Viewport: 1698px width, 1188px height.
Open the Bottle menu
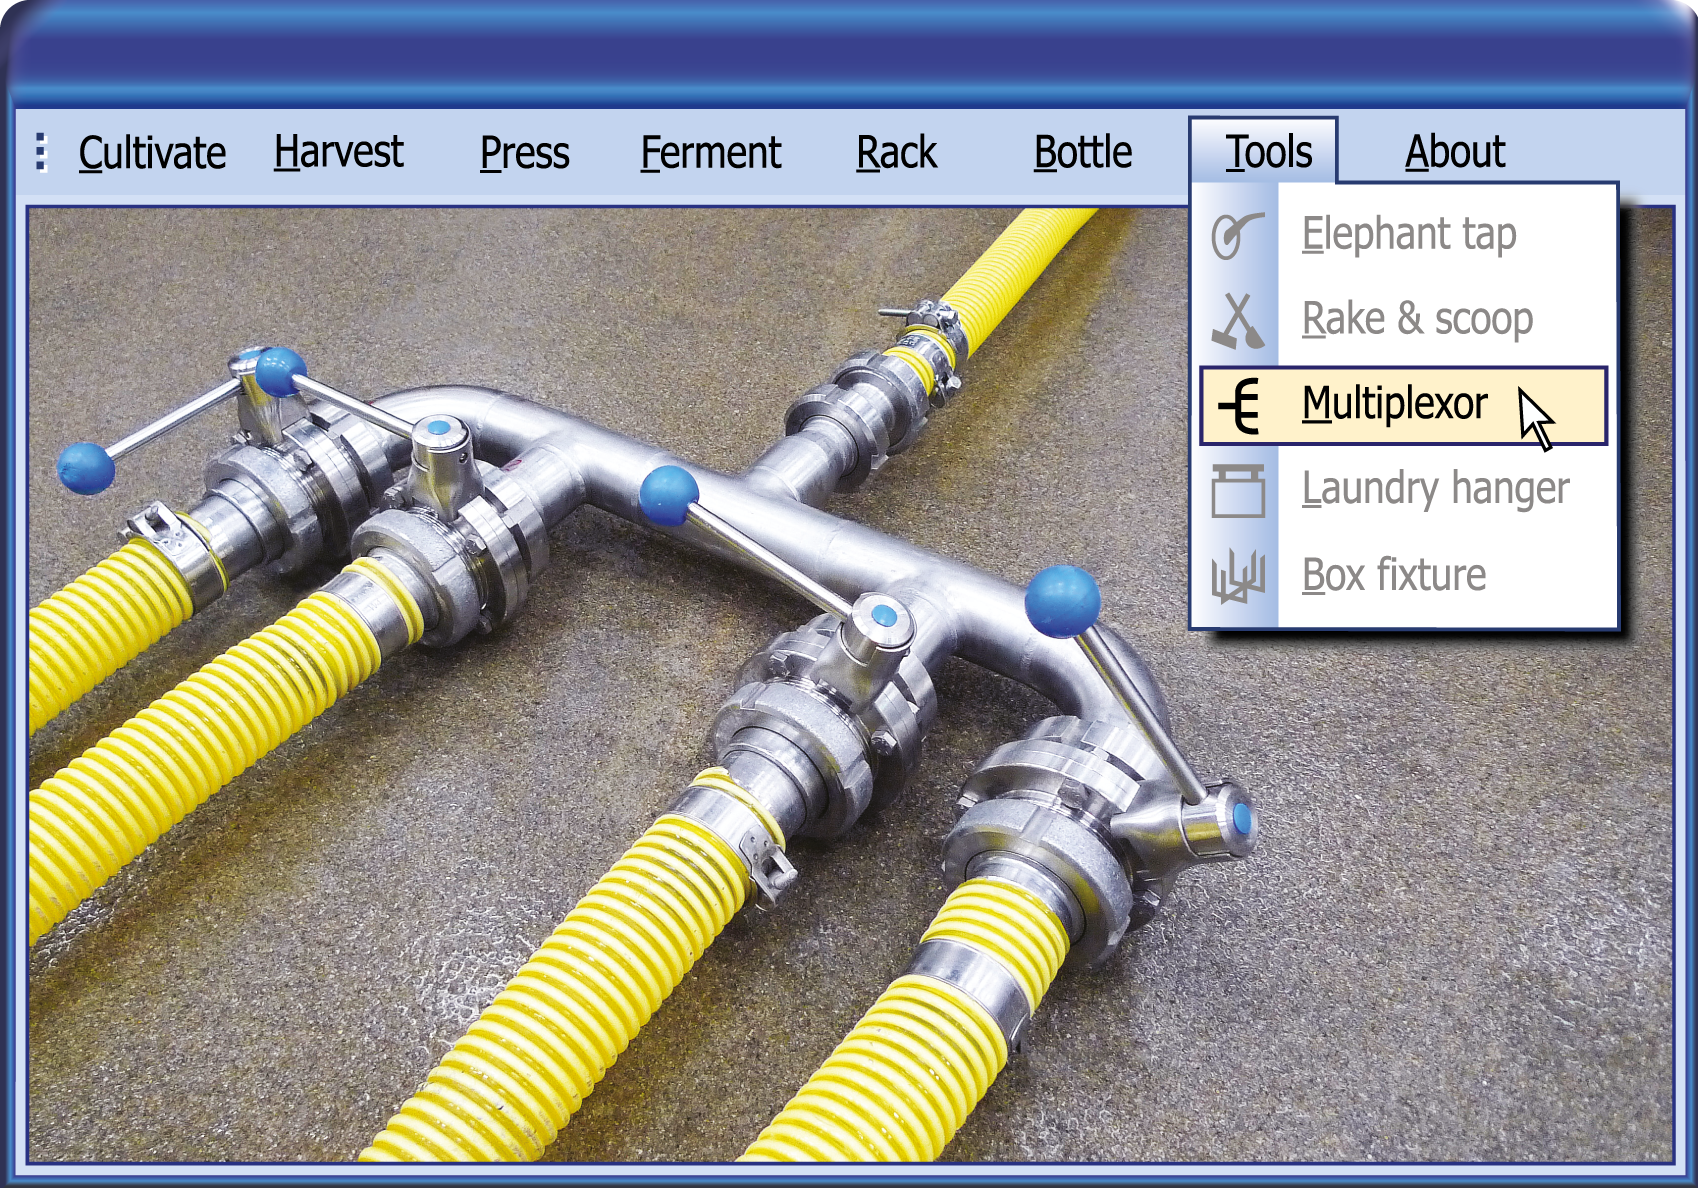[x=1082, y=153]
